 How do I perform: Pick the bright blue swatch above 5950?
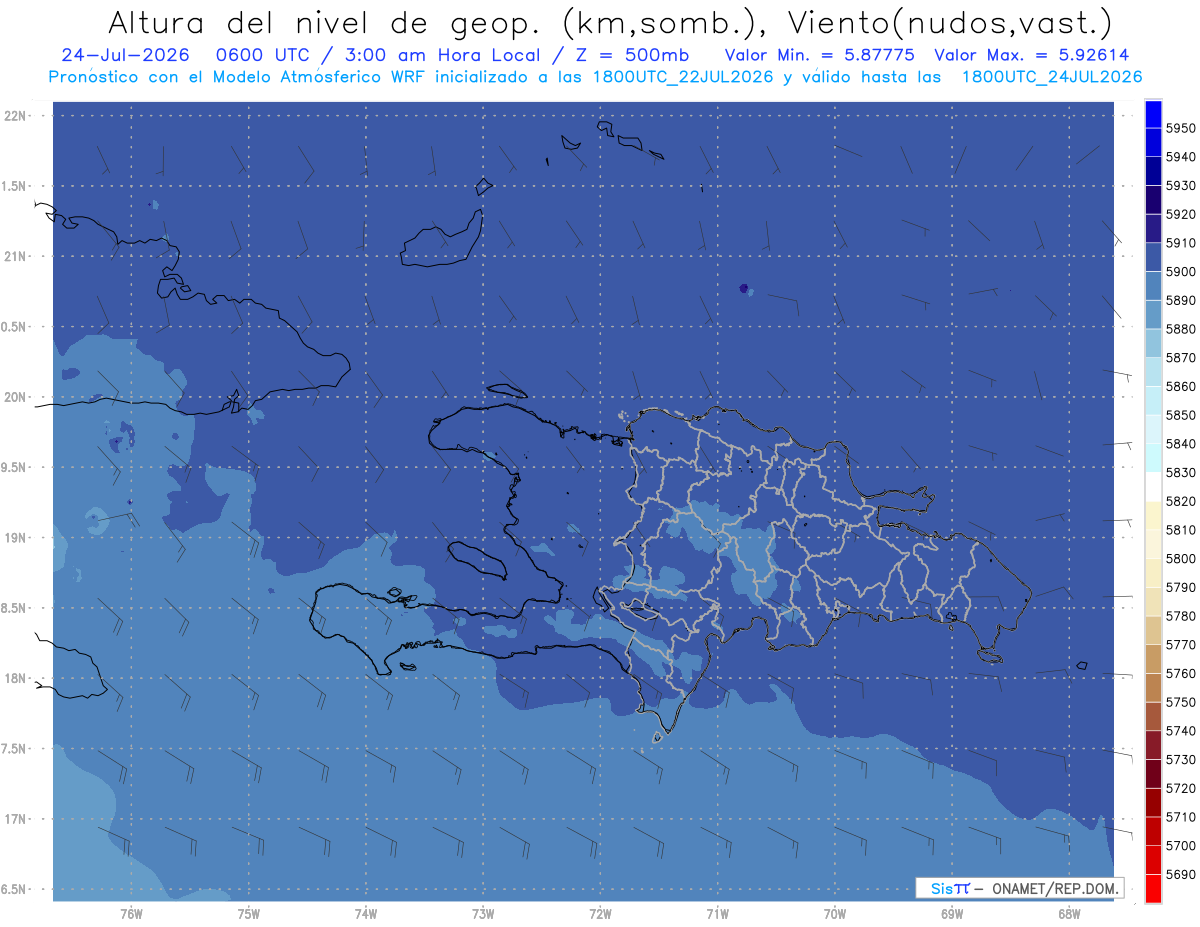tap(1153, 114)
